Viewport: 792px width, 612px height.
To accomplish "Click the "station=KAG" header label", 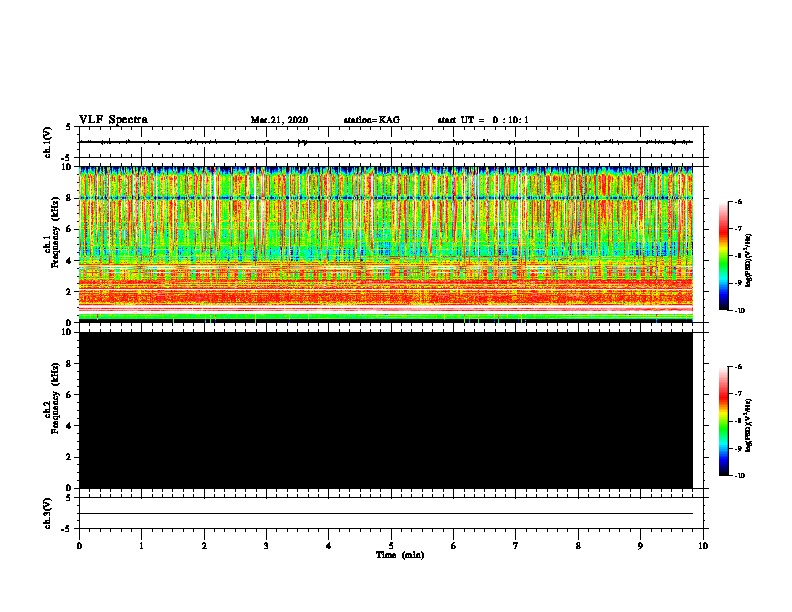I will pos(372,120).
